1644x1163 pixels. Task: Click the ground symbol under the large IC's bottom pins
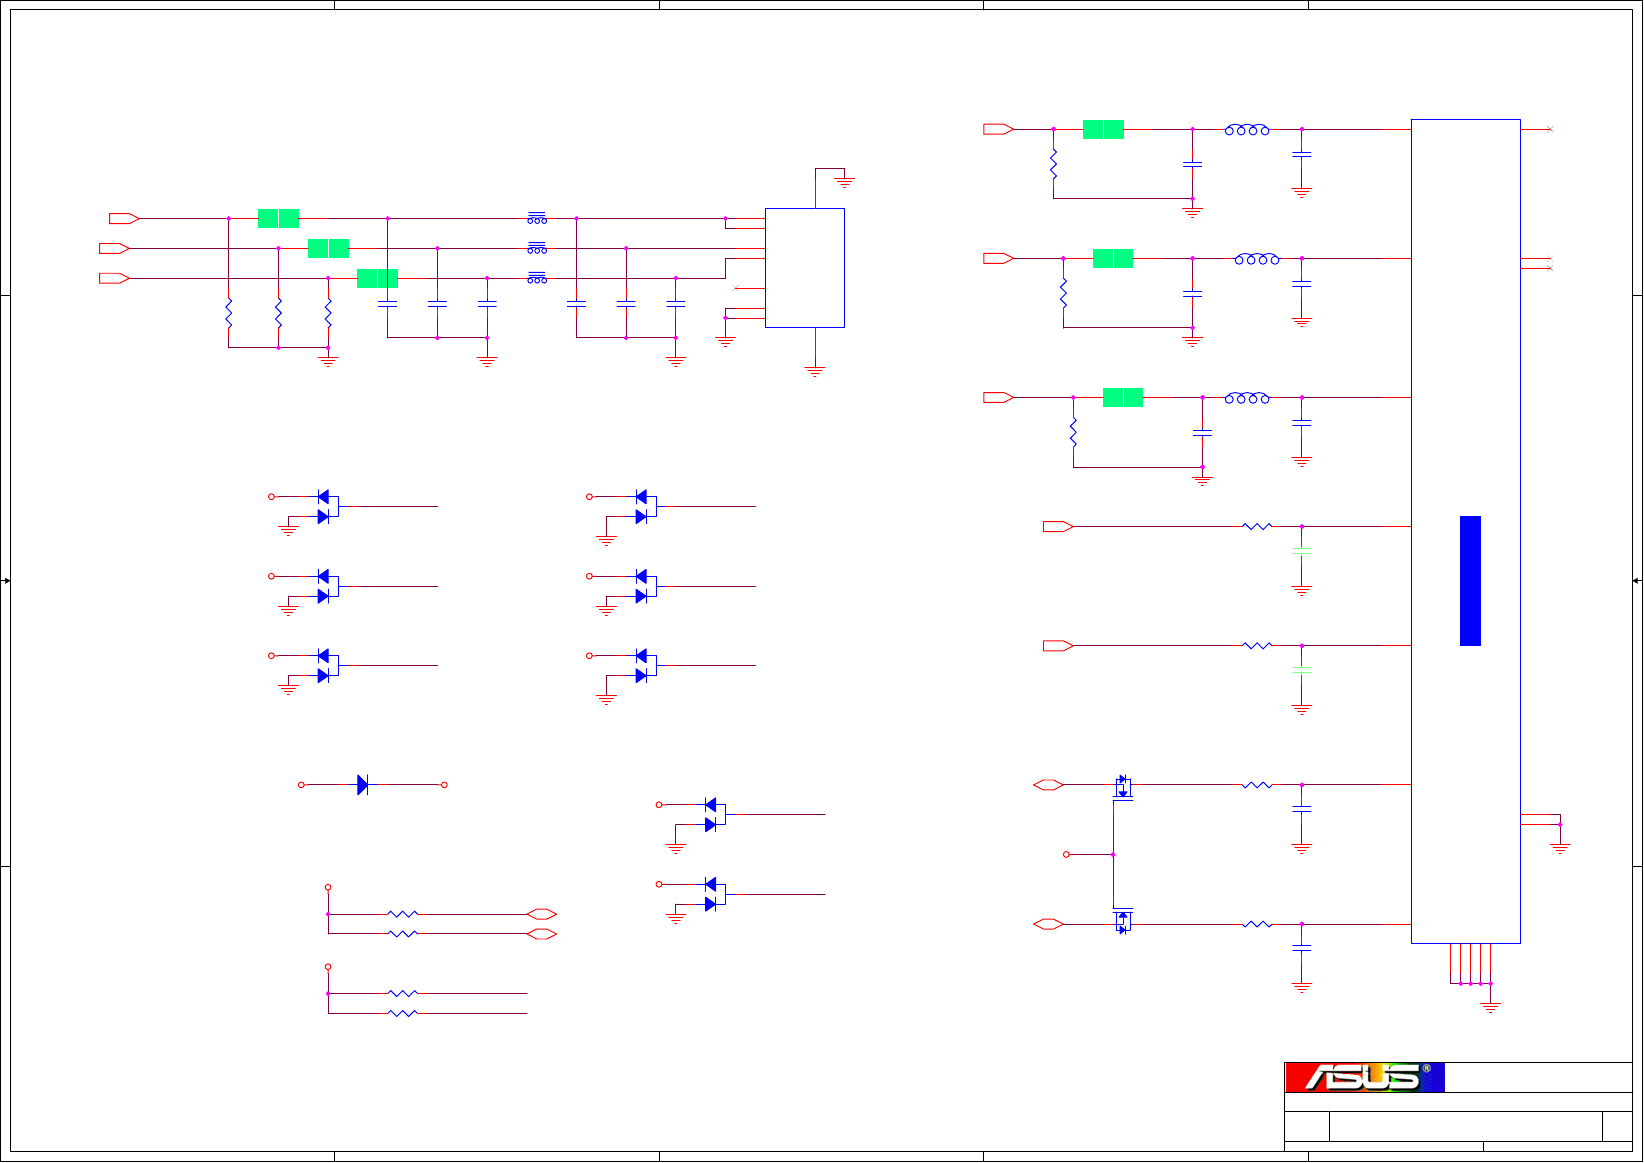(1490, 1006)
